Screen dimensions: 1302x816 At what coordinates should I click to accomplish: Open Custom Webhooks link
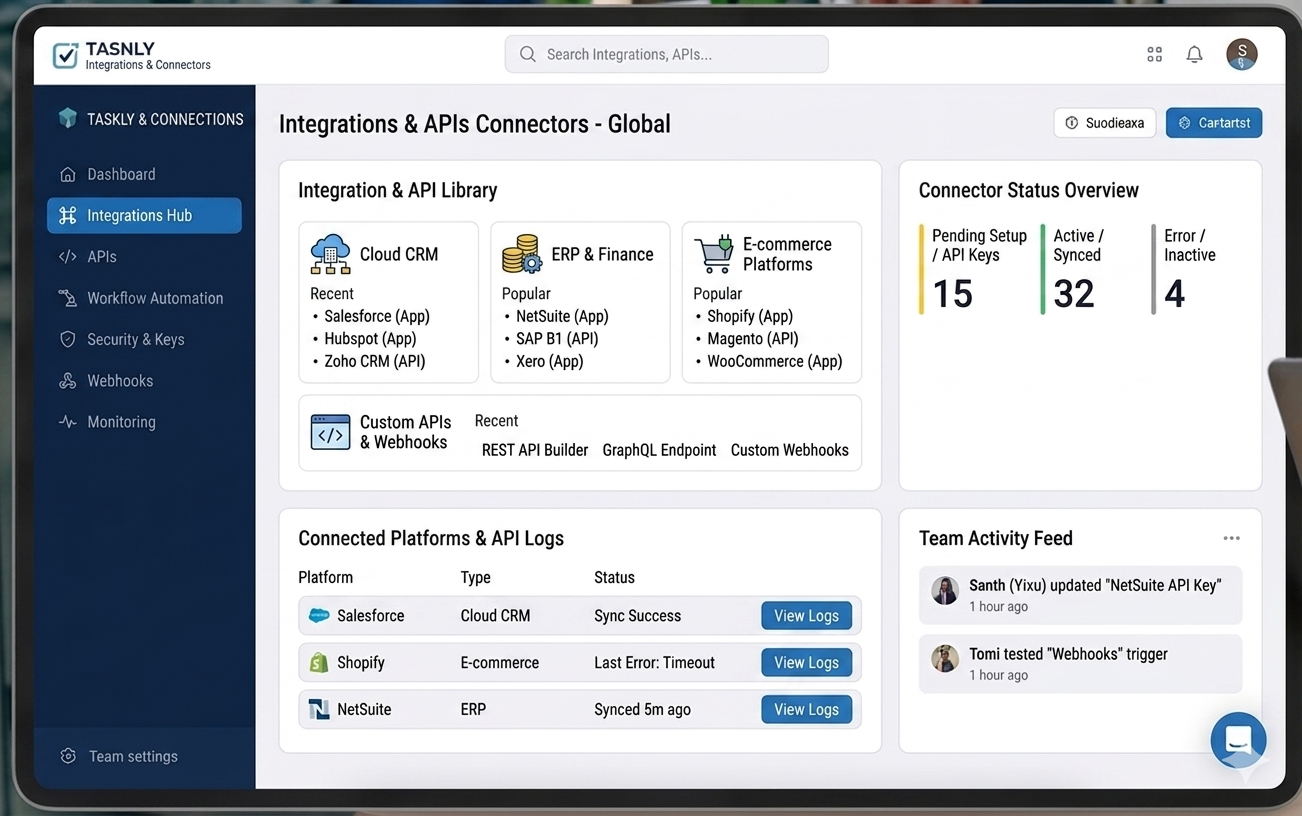[x=790, y=450]
